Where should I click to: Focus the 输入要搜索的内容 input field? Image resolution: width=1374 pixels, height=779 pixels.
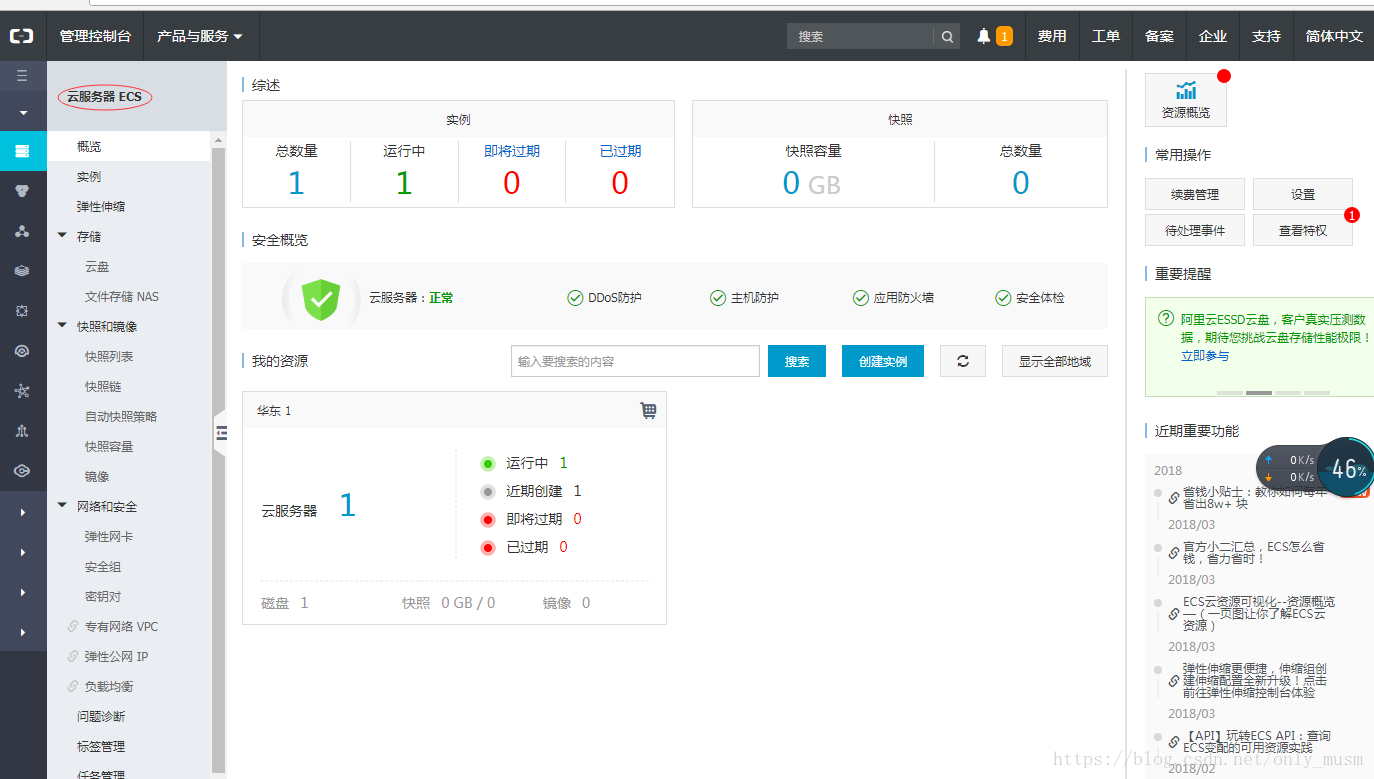coord(635,361)
